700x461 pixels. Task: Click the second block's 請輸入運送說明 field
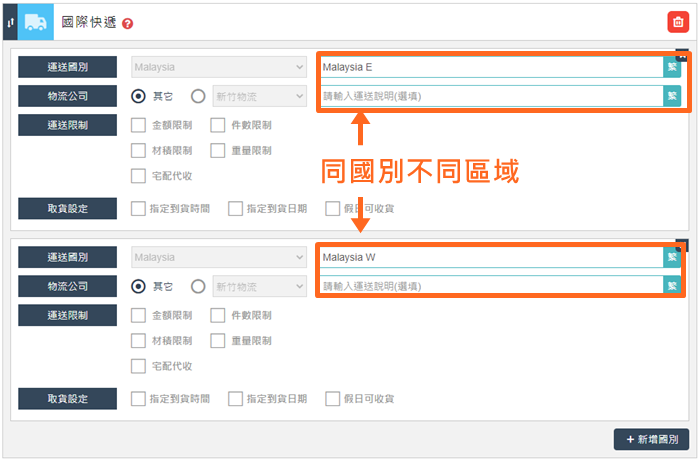tap(492, 286)
